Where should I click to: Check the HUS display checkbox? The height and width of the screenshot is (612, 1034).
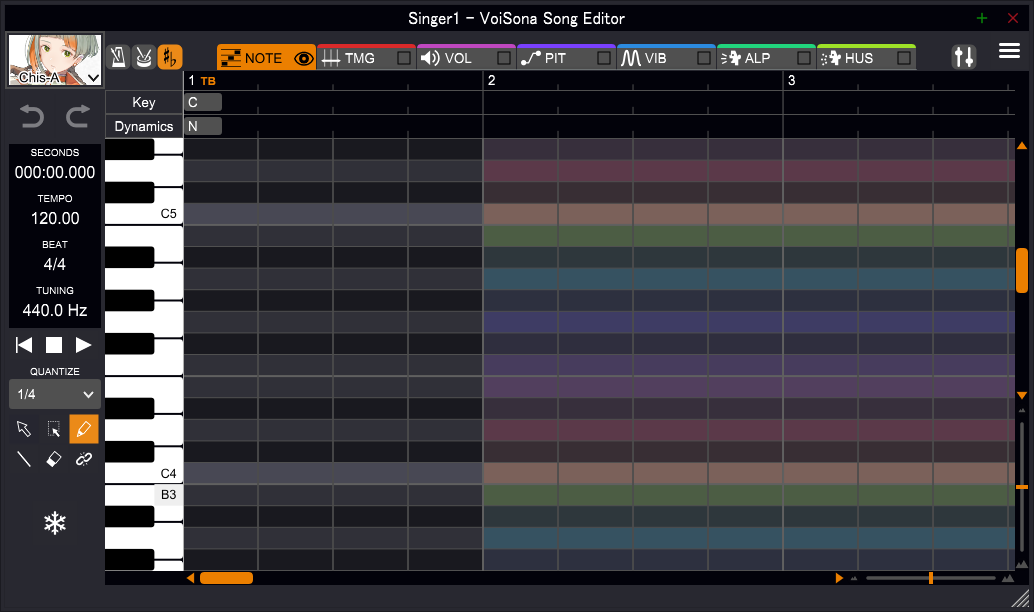(903, 58)
